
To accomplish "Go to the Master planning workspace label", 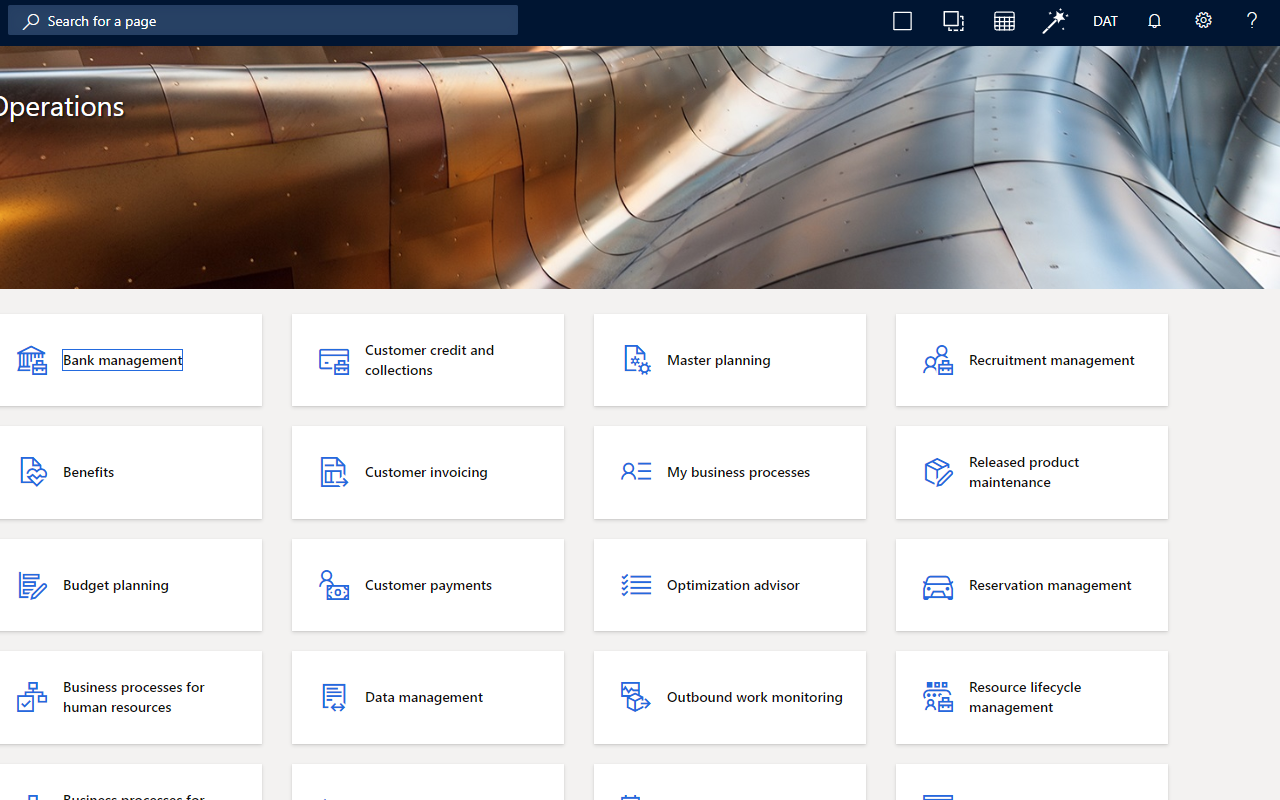I will (719, 360).
